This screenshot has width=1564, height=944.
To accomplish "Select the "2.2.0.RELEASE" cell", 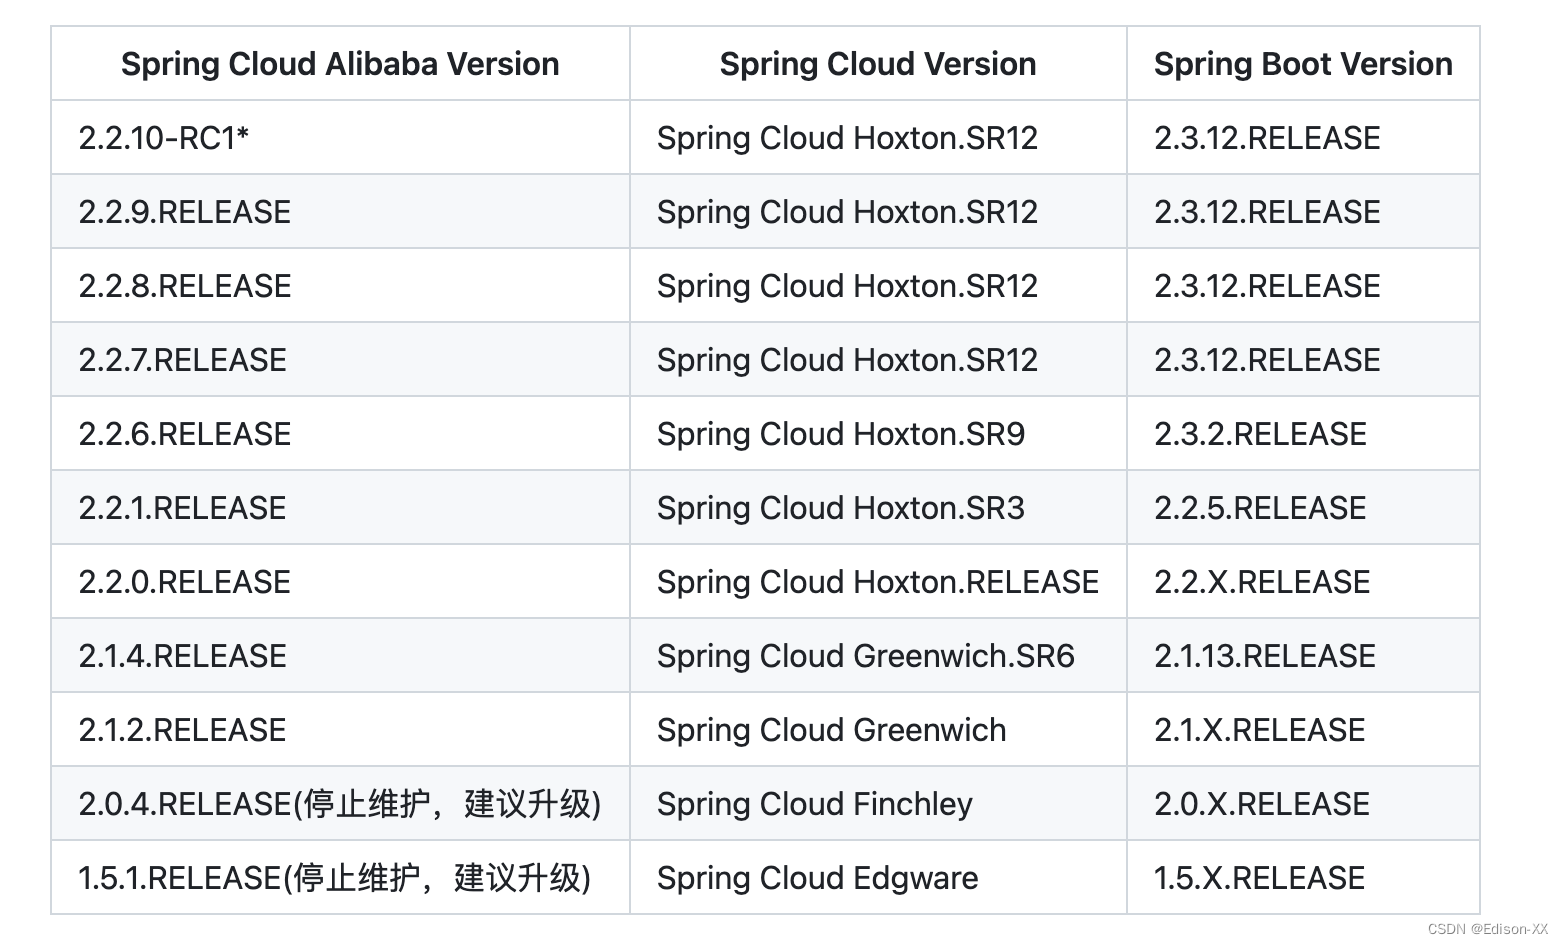I will (340, 582).
